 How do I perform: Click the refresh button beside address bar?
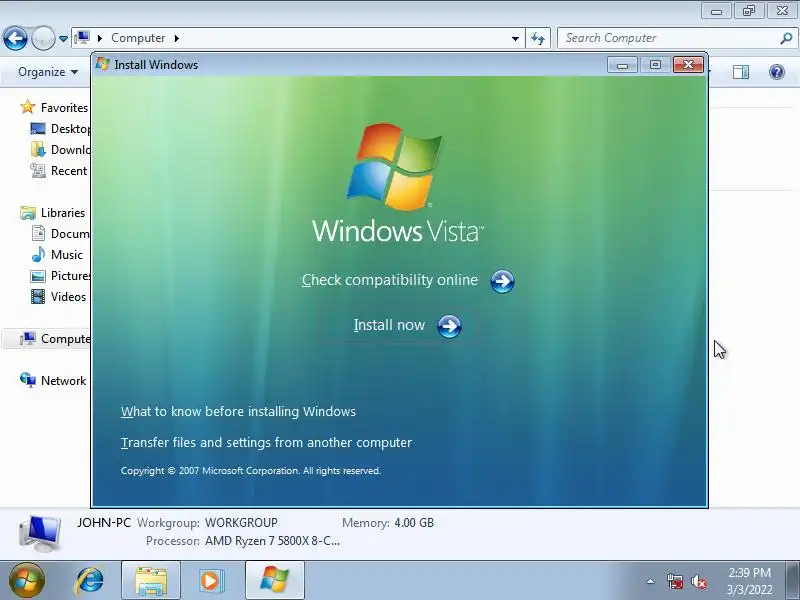pyautogui.click(x=538, y=38)
